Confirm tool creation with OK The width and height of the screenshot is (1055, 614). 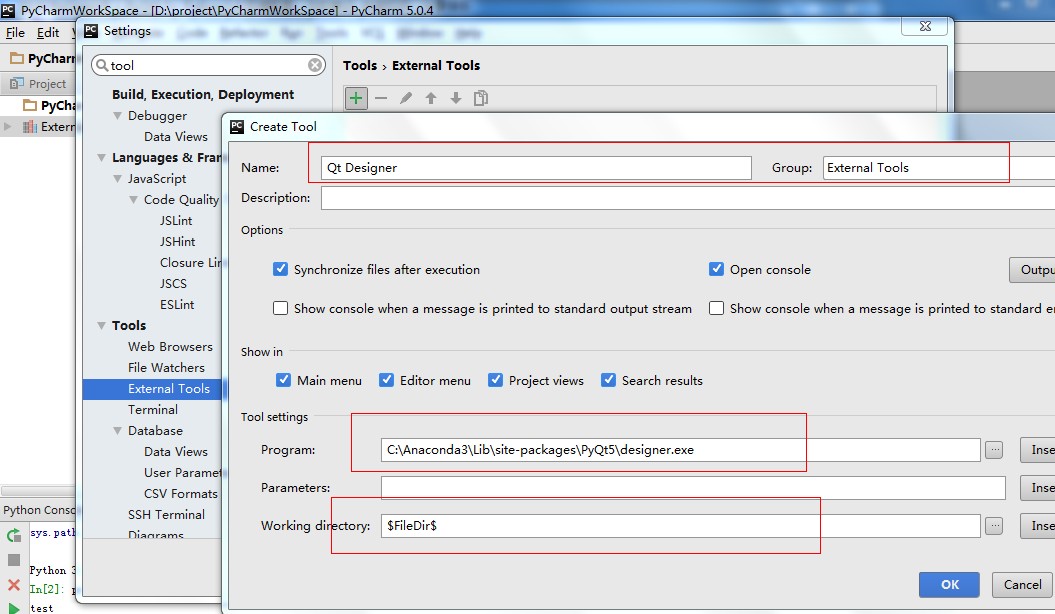949,584
